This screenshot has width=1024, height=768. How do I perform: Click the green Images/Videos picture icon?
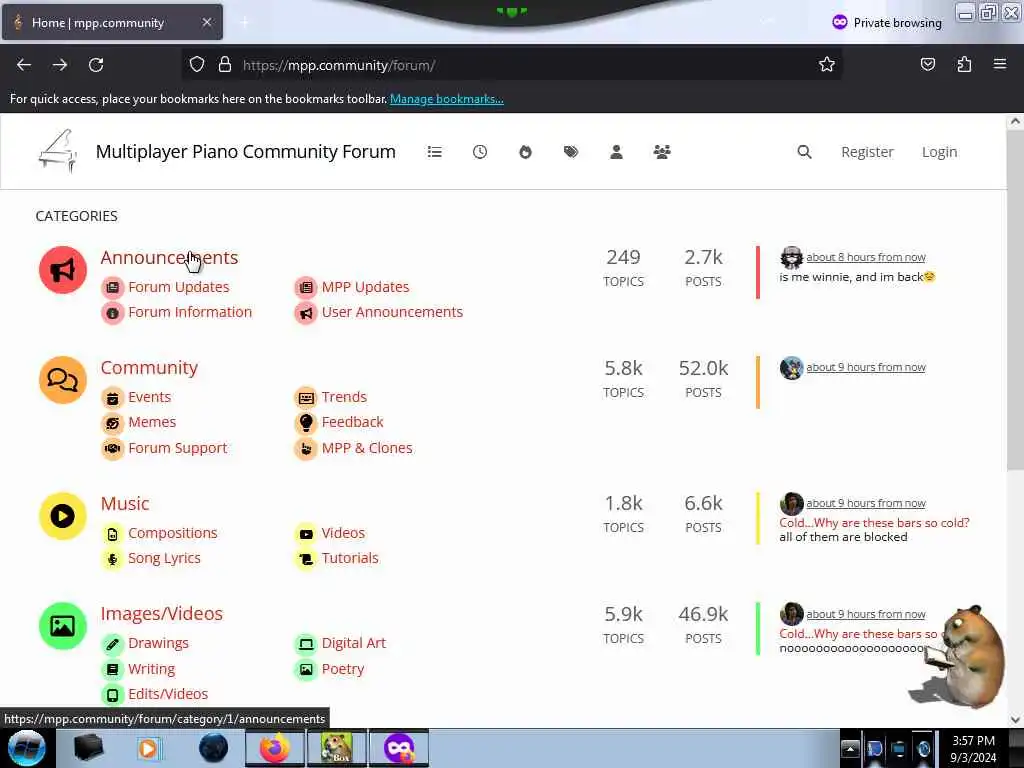tap(63, 626)
